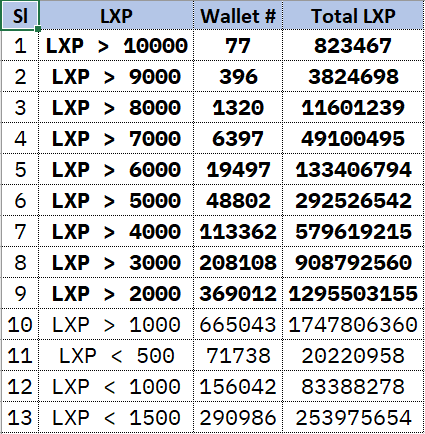Select the Sl header cell
The width and height of the screenshot is (425, 434).
20,15
